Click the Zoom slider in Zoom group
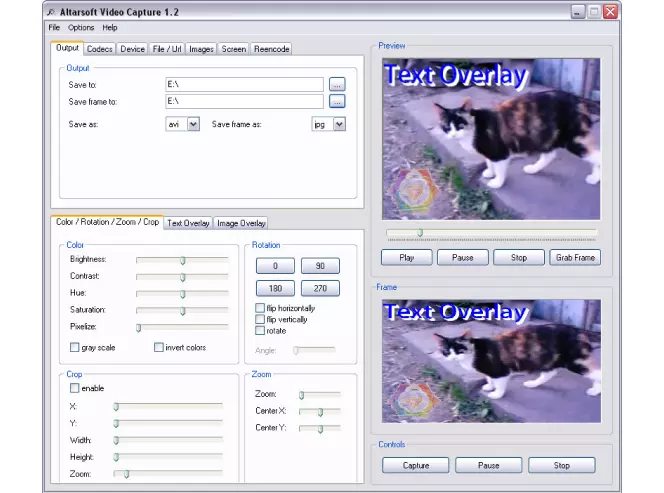Screen dimensions: 664x493 click(x=302, y=396)
